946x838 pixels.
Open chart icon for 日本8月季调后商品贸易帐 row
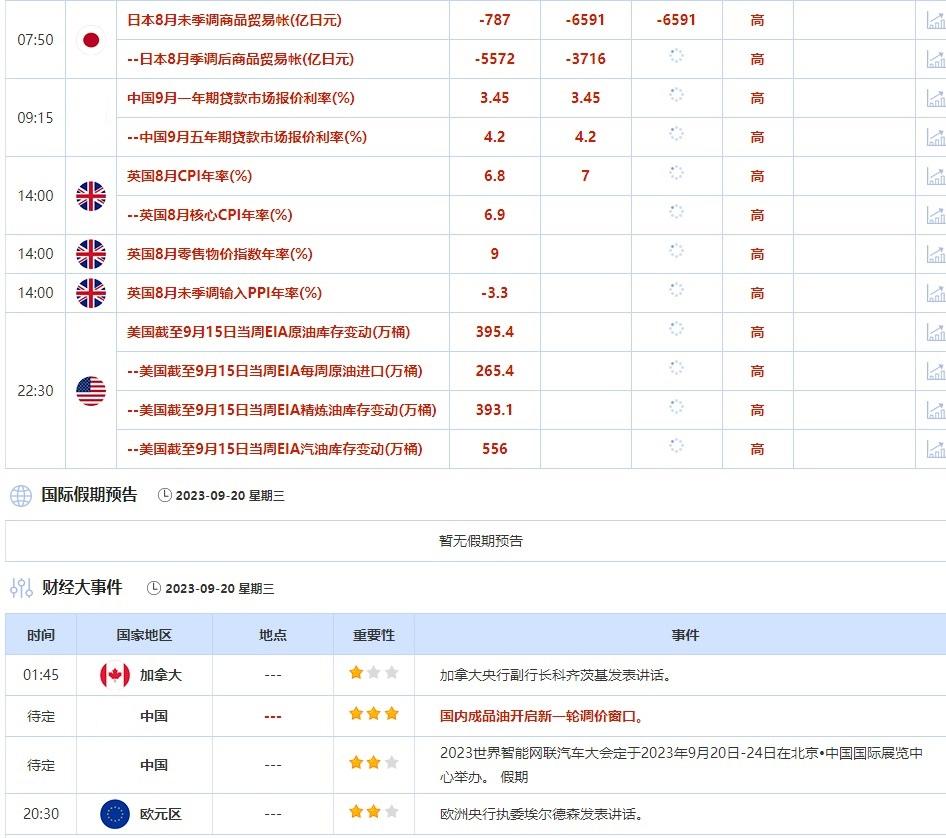coord(936,59)
